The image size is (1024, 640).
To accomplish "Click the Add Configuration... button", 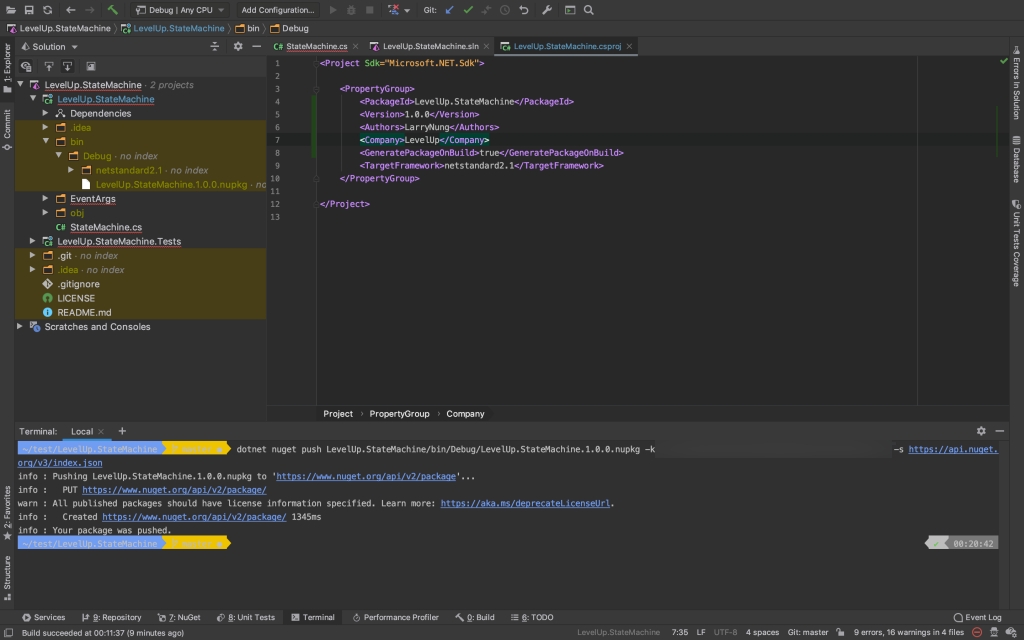I will 278,10.
